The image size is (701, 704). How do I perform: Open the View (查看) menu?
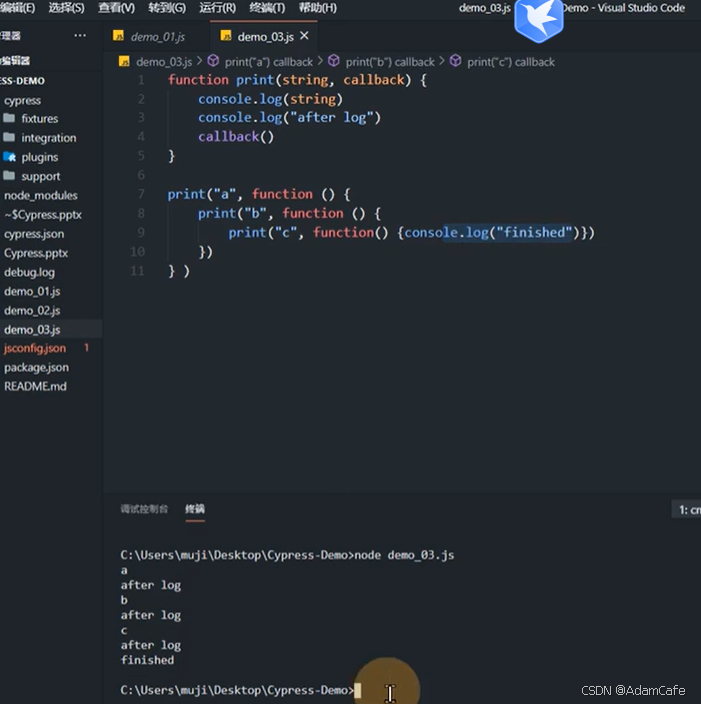click(x=116, y=8)
